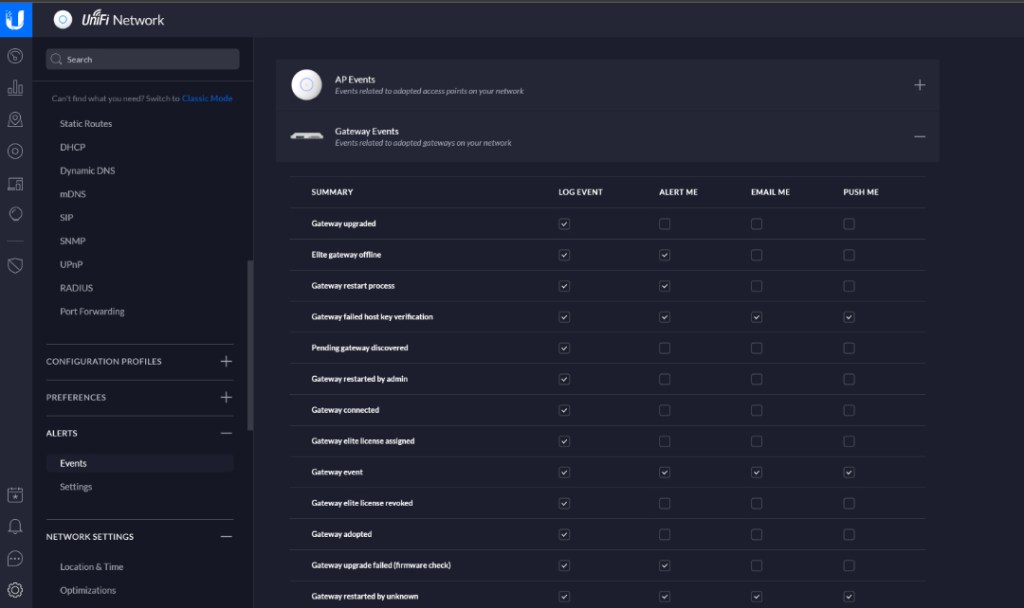Open the Clients icon in sidebar
1024x608 pixels.
pyautogui.click(x=15, y=184)
